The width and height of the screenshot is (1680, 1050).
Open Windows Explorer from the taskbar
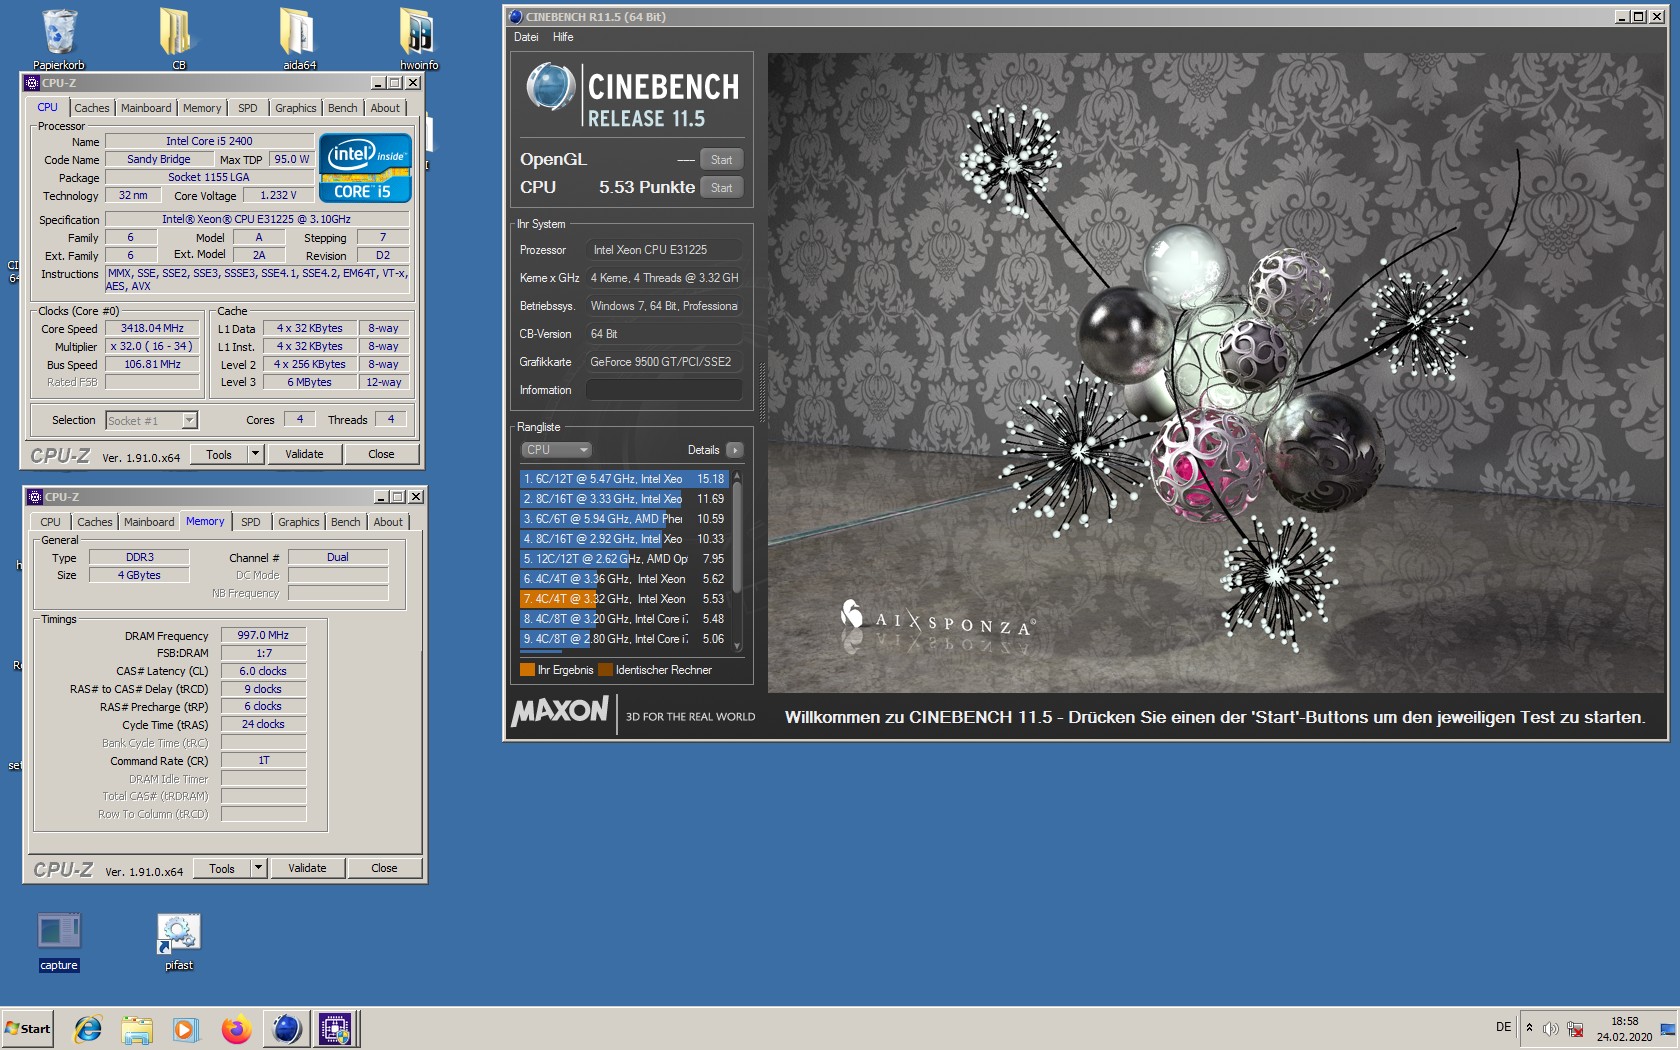(x=137, y=1029)
